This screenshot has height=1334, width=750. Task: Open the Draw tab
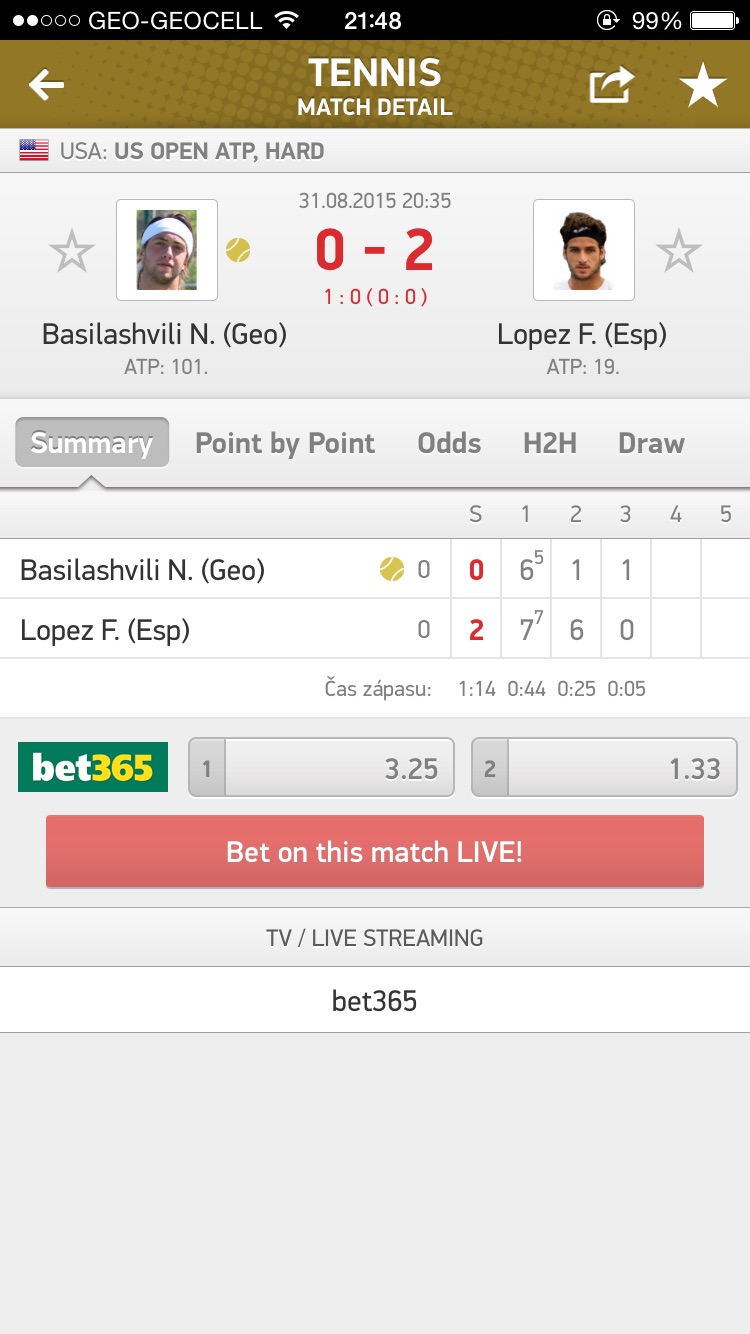(x=651, y=443)
